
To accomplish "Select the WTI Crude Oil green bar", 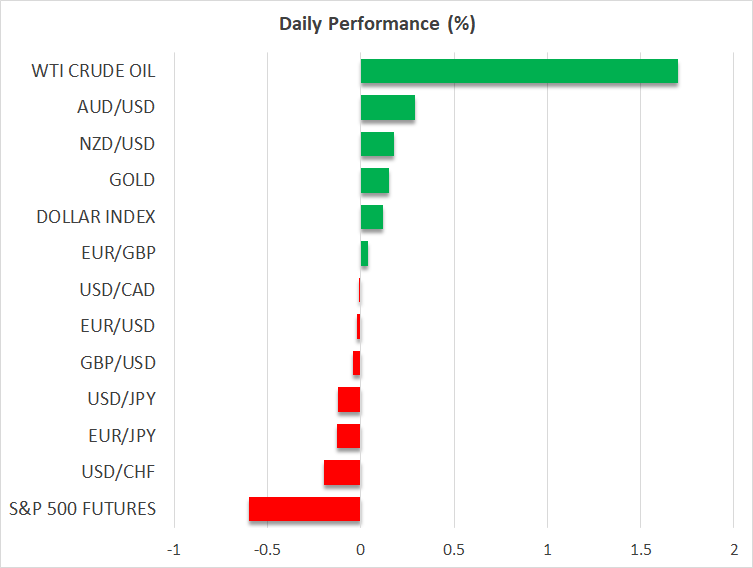I will click(518, 71).
